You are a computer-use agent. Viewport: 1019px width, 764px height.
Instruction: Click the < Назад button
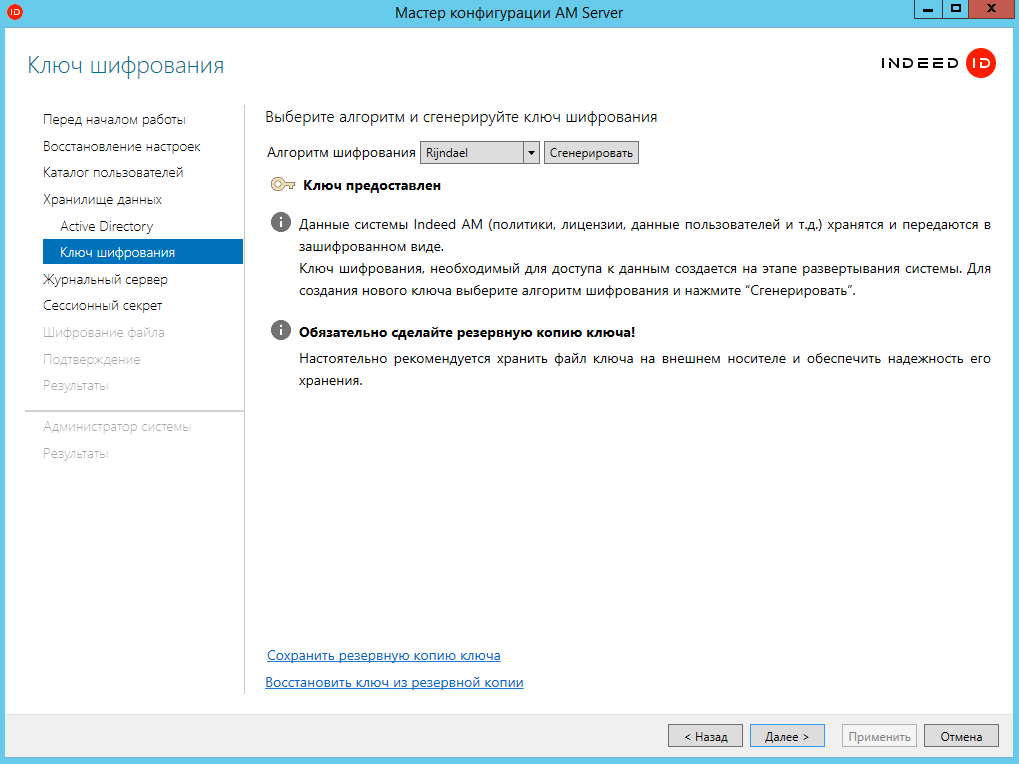[705, 736]
